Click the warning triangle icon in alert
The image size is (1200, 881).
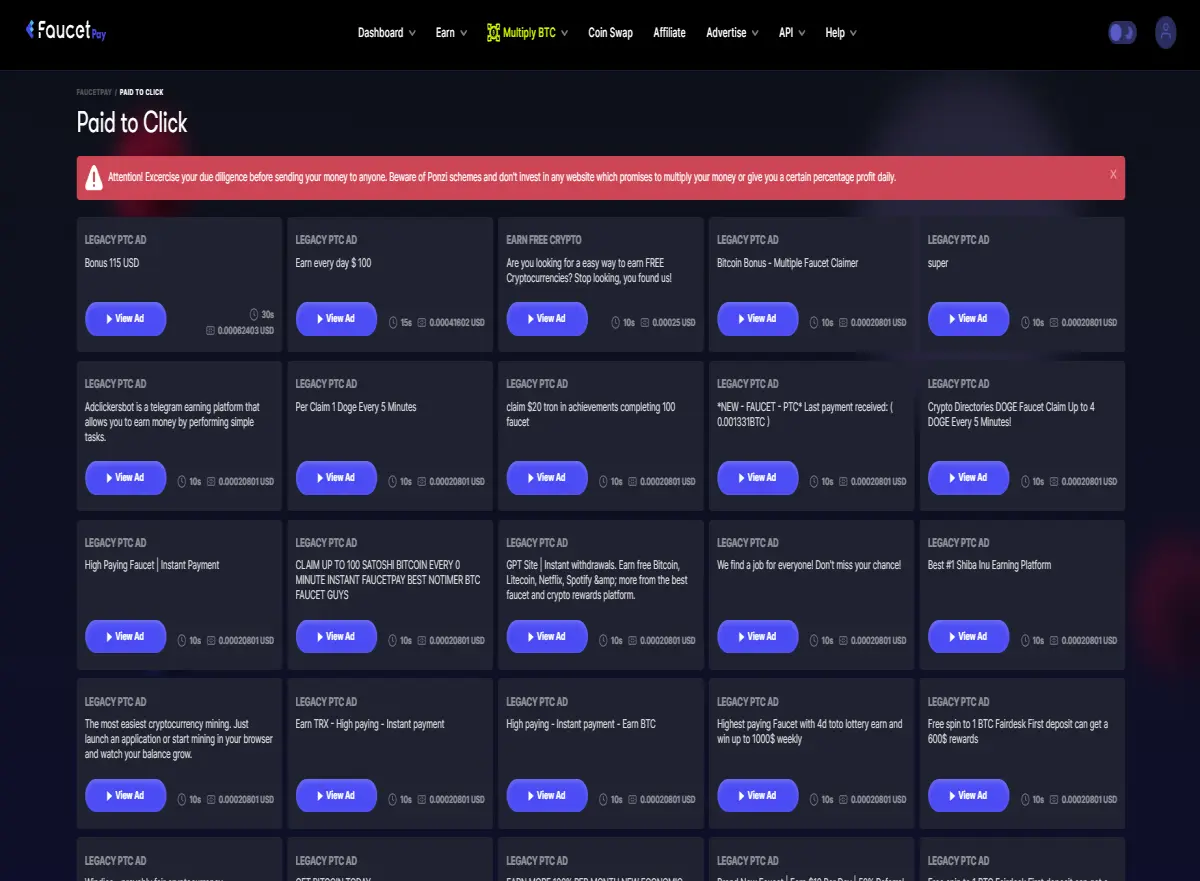[93, 178]
